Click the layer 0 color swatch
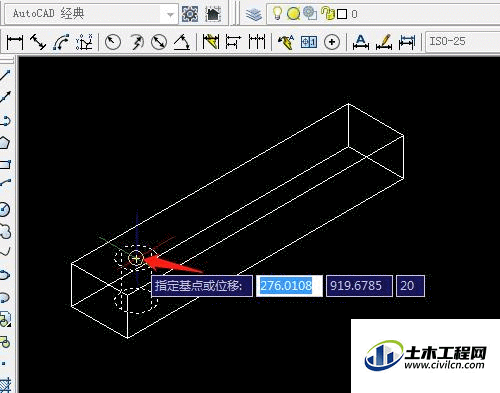The image size is (500, 393). (x=342, y=14)
